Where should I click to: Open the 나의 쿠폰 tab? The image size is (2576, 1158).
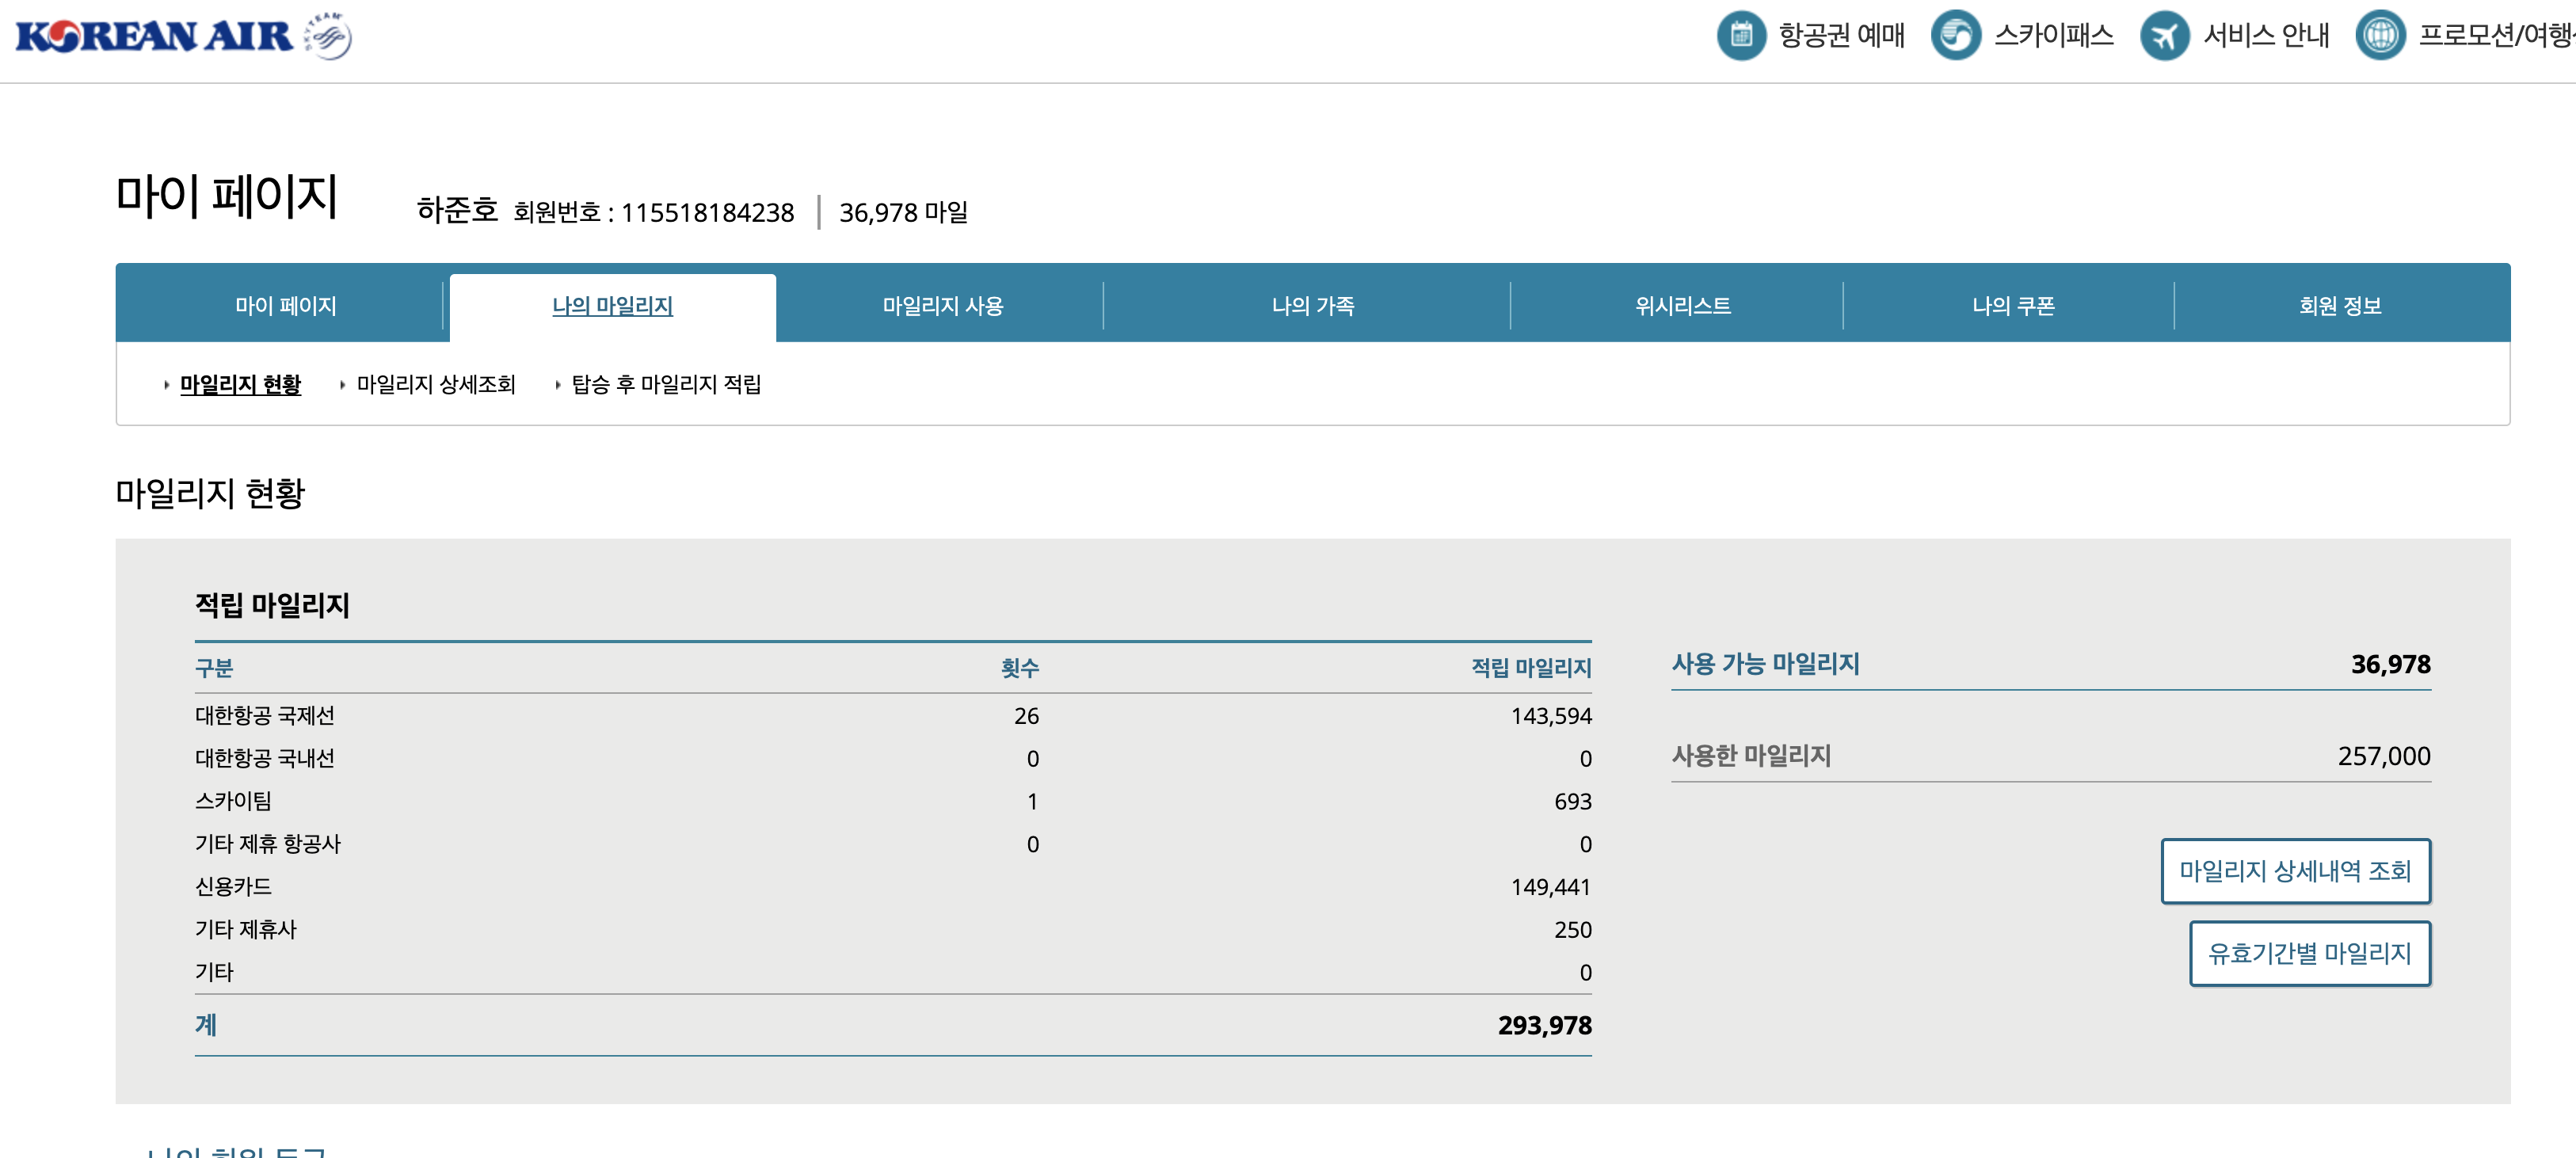point(2012,306)
